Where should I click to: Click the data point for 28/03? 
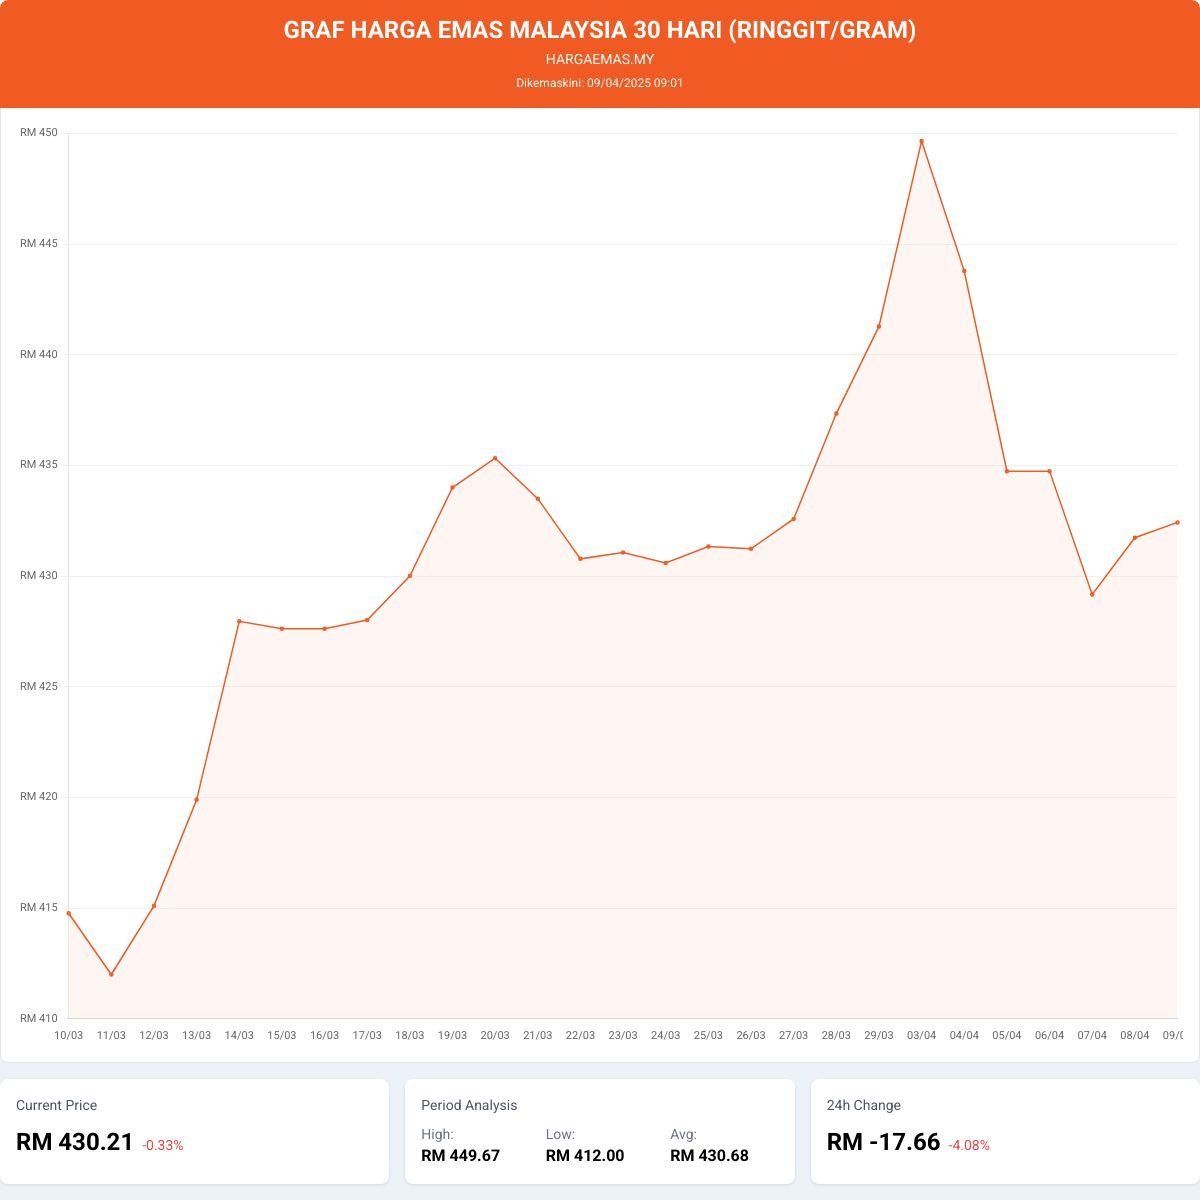836,413
